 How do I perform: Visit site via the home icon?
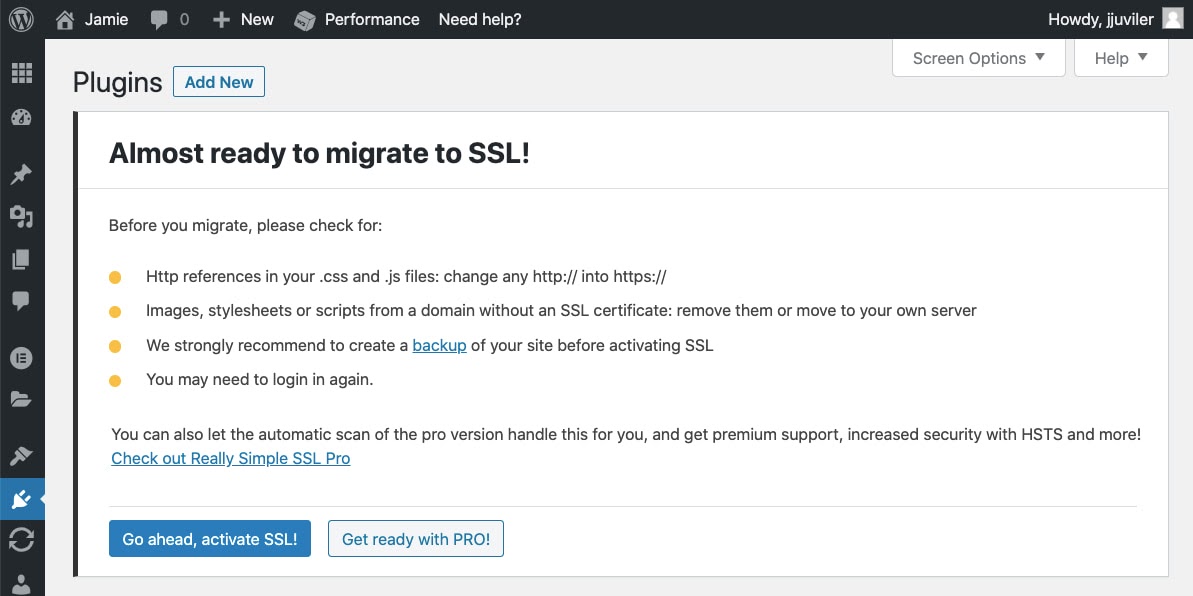point(65,20)
